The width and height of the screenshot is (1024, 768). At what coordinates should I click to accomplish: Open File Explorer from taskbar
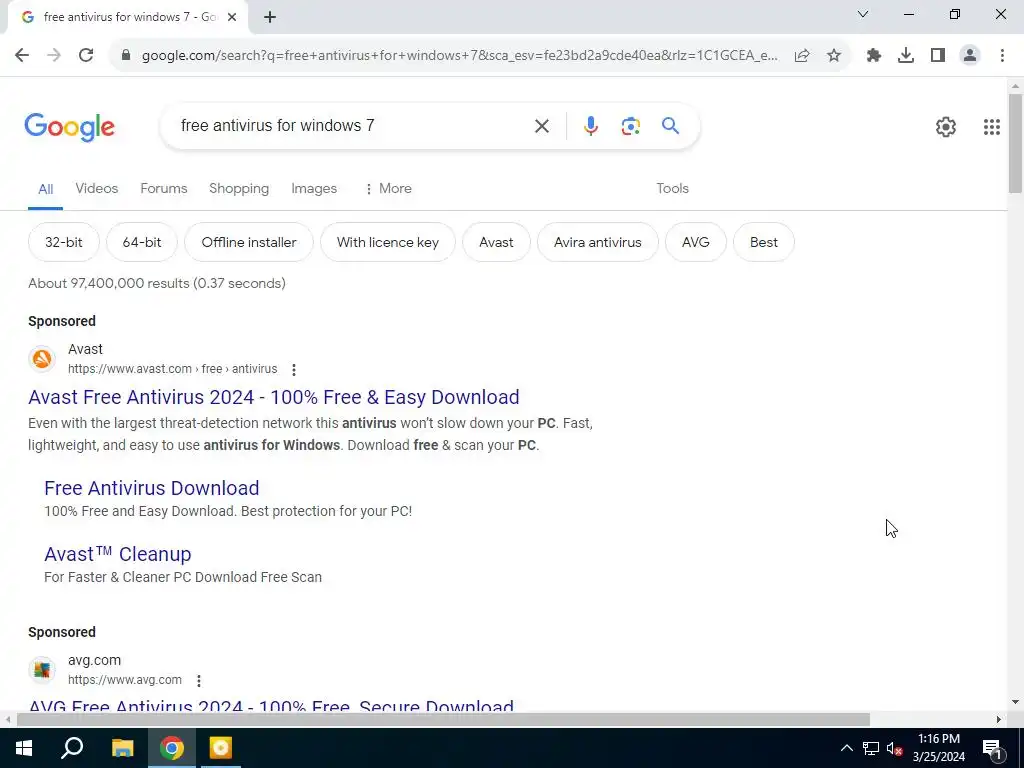pos(122,748)
